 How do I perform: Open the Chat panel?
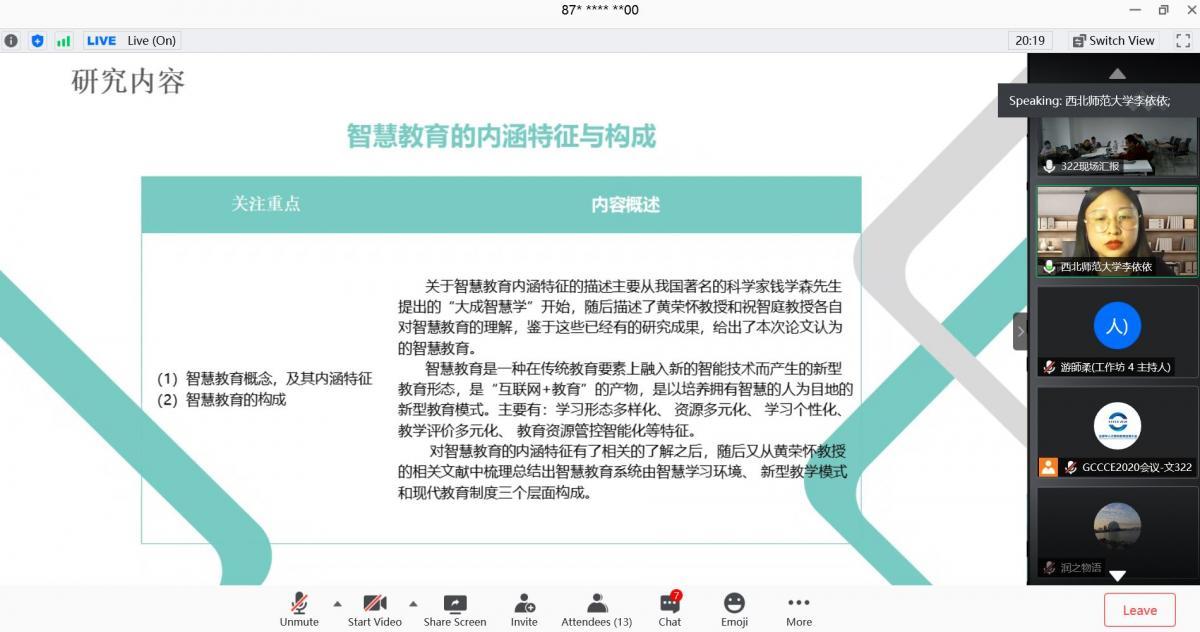pyautogui.click(x=670, y=609)
